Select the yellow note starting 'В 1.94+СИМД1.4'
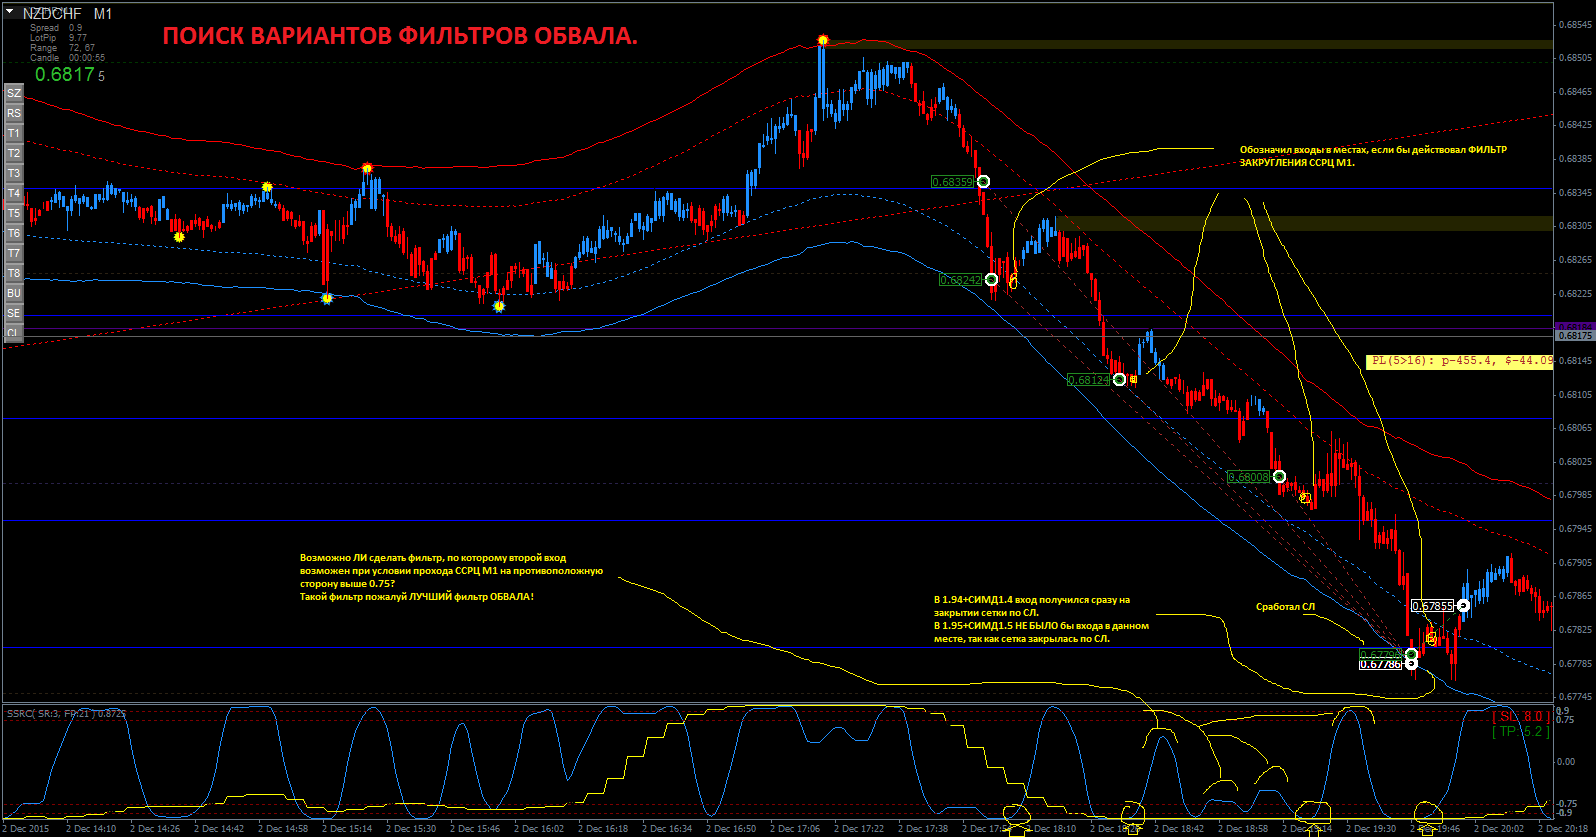 1041,619
